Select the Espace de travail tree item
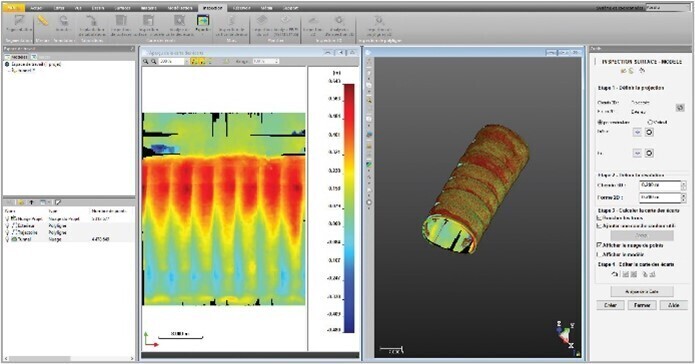This screenshot has height=364, width=695. (x=36, y=65)
